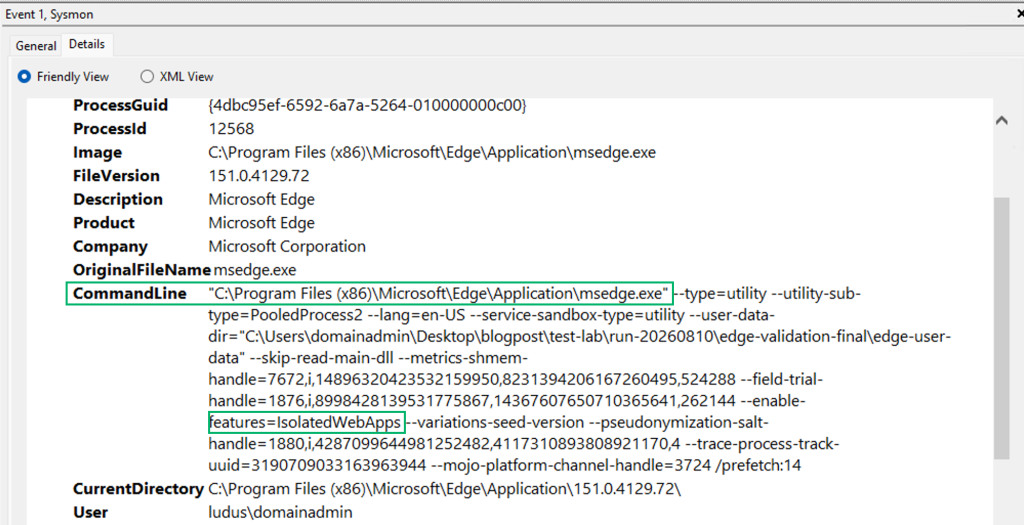Click the CommandLine field label
The image size is (1024, 525).
point(130,293)
